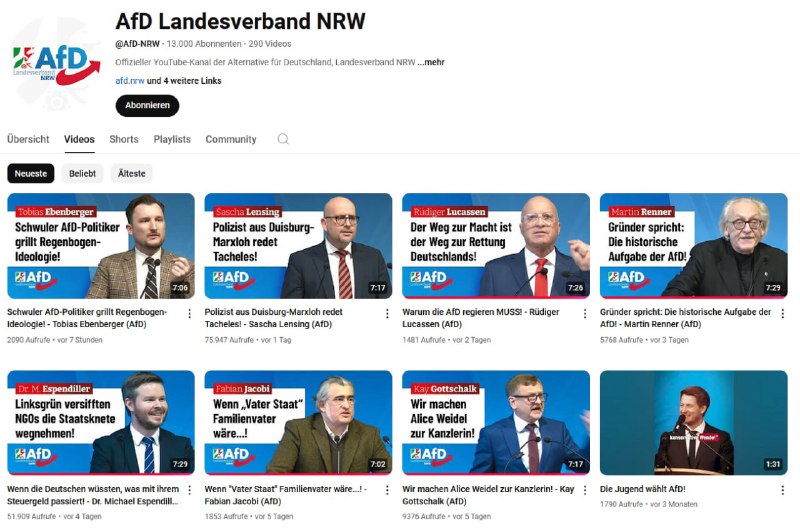Open more options for Die Jugend wählt AfD
This screenshot has width=800, height=529.
pos(783,490)
